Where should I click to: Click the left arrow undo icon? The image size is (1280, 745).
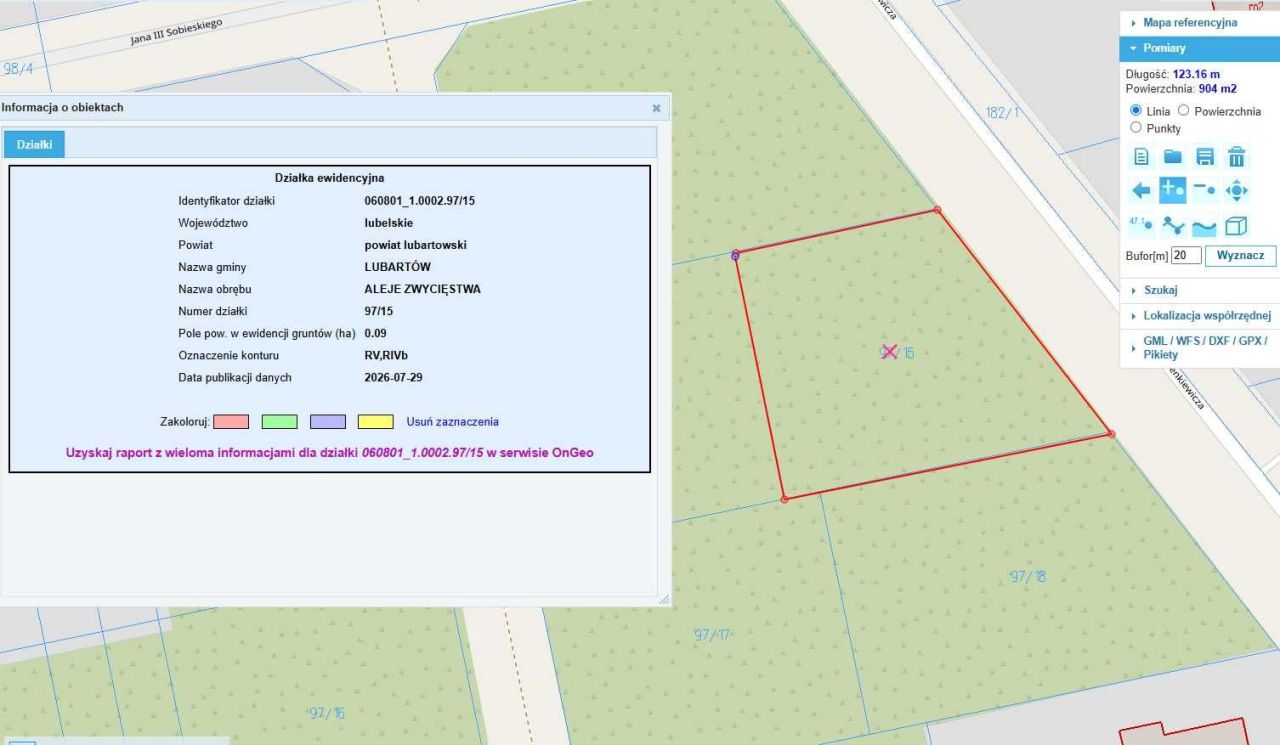[x=1141, y=190]
